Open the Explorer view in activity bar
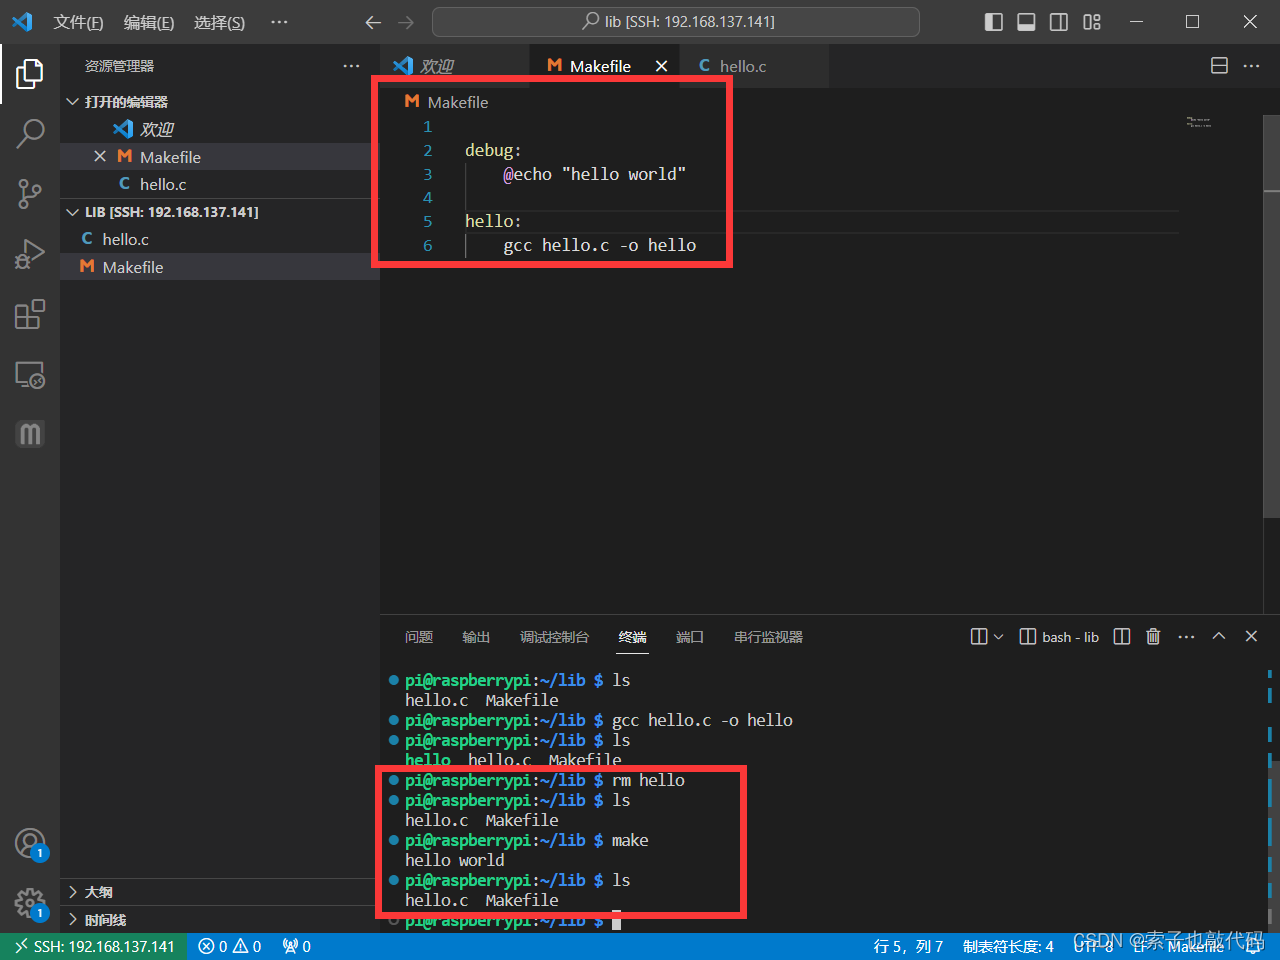The width and height of the screenshot is (1280, 960). [30, 73]
